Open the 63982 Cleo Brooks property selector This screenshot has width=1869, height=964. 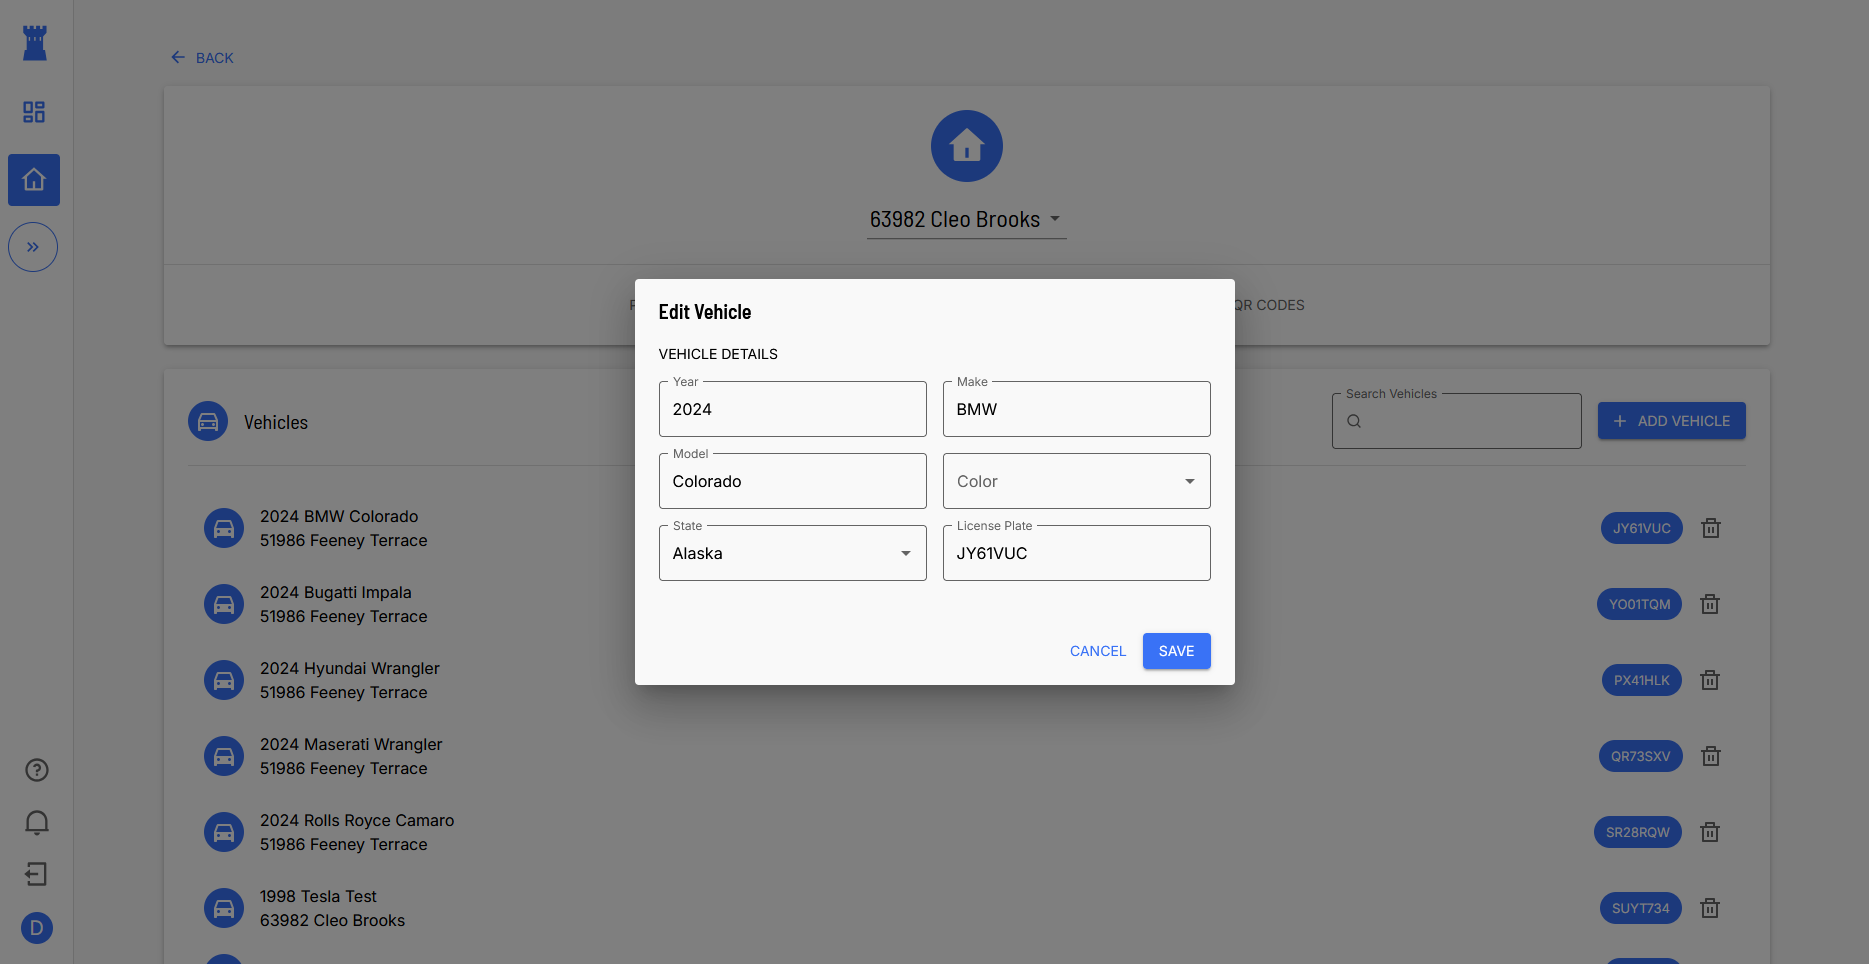965,220
